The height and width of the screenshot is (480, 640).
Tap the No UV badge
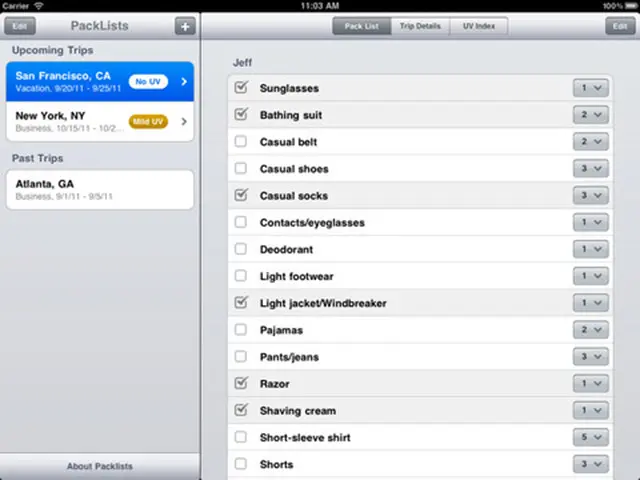coord(148,81)
